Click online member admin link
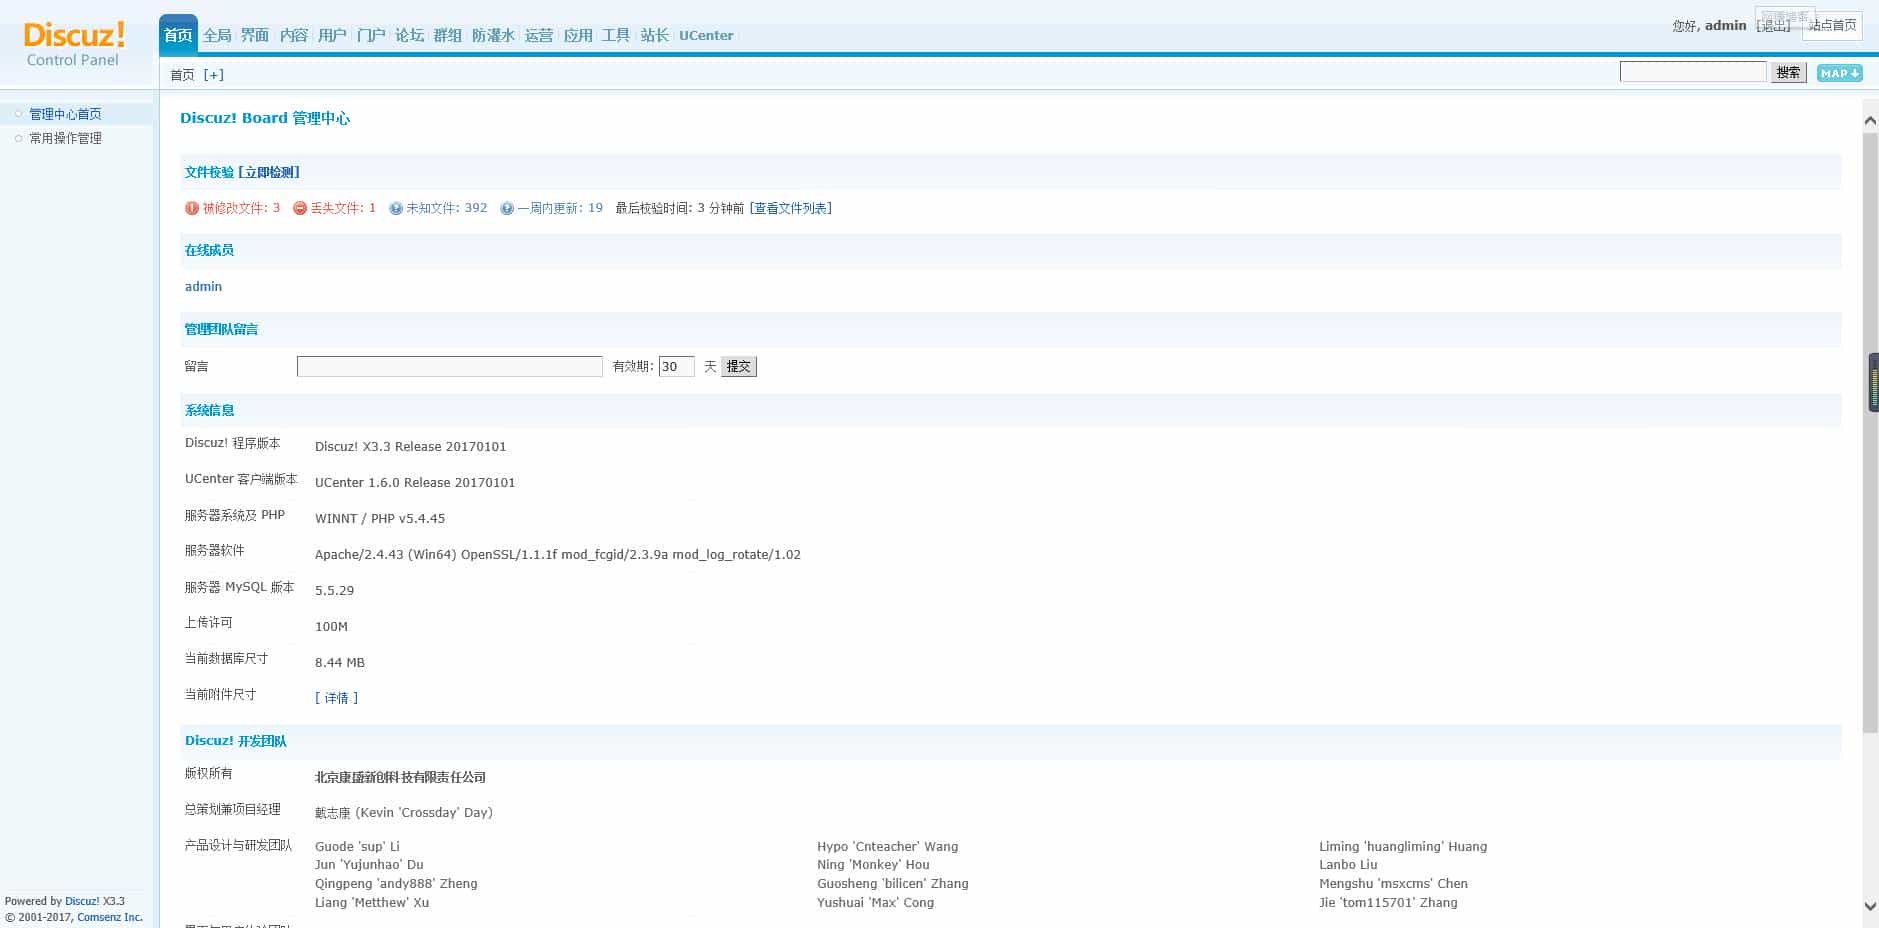 point(203,286)
